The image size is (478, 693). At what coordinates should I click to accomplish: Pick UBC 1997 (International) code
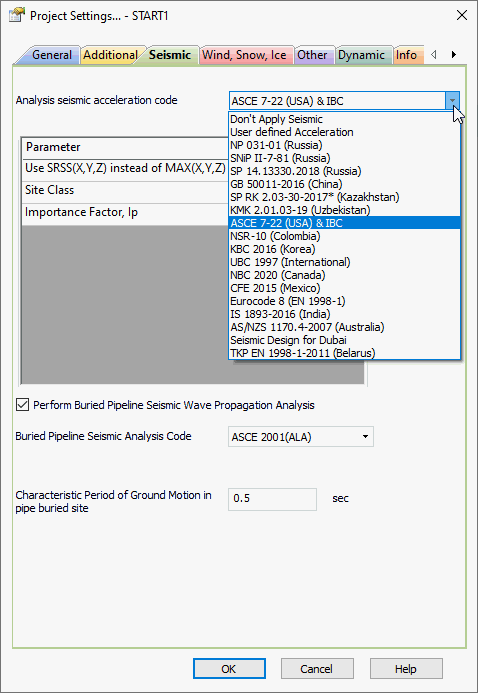point(345,262)
